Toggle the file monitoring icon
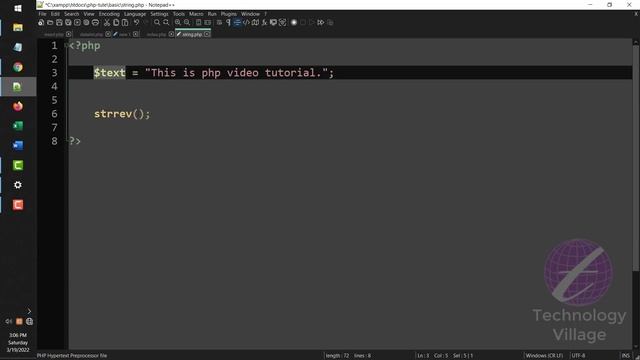640x360 pixels. [282, 22]
